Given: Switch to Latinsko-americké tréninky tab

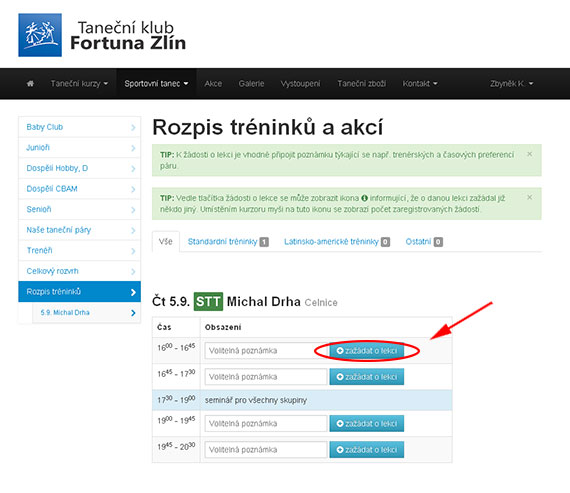Looking at the screenshot, I should pyautogui.click(x=337, y=242).
